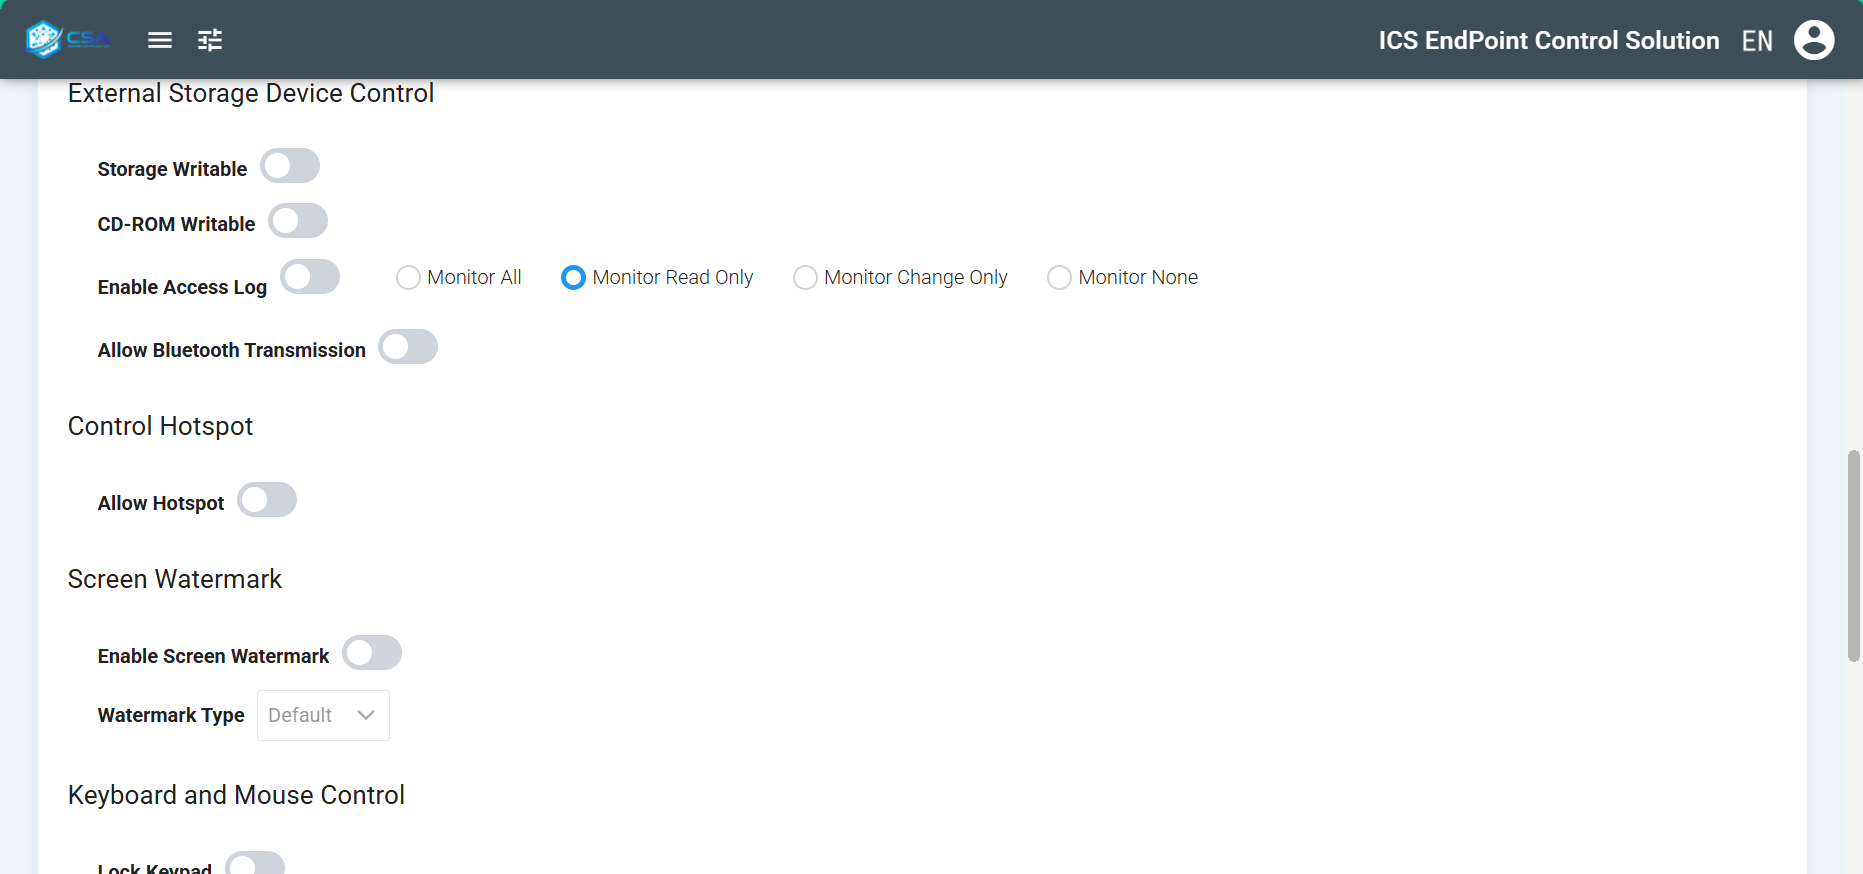Click the Watermark Type chevron arrow
Viewport: 1863px width, 874px height.
[366, 716]
